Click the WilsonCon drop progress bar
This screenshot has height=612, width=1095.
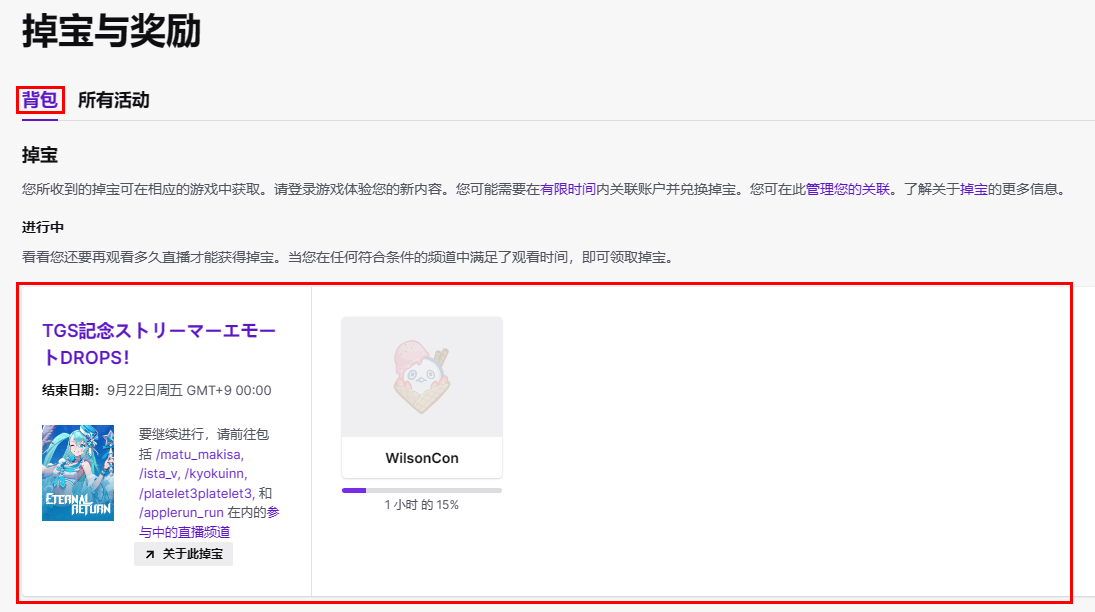421,490
